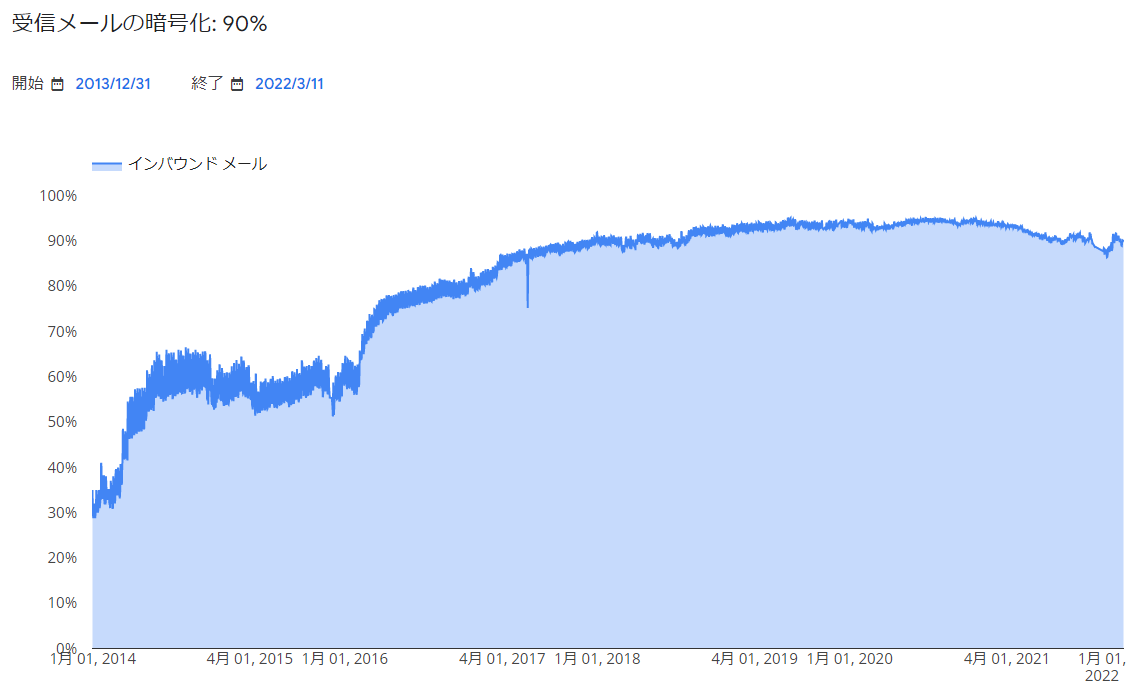Click the 10% y-axis label

(62, 602)
